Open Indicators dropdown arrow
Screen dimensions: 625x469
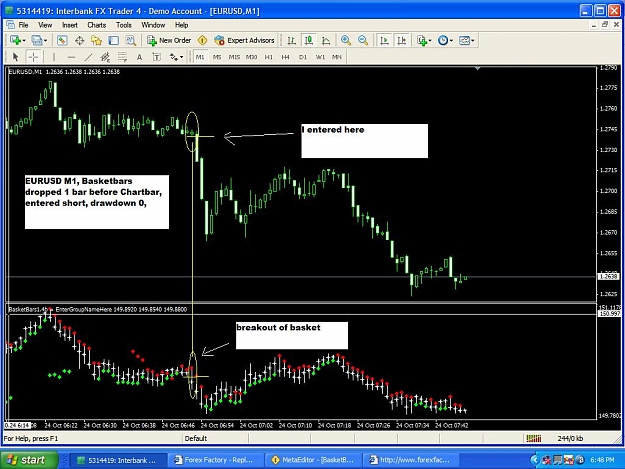tap(430, 41)
